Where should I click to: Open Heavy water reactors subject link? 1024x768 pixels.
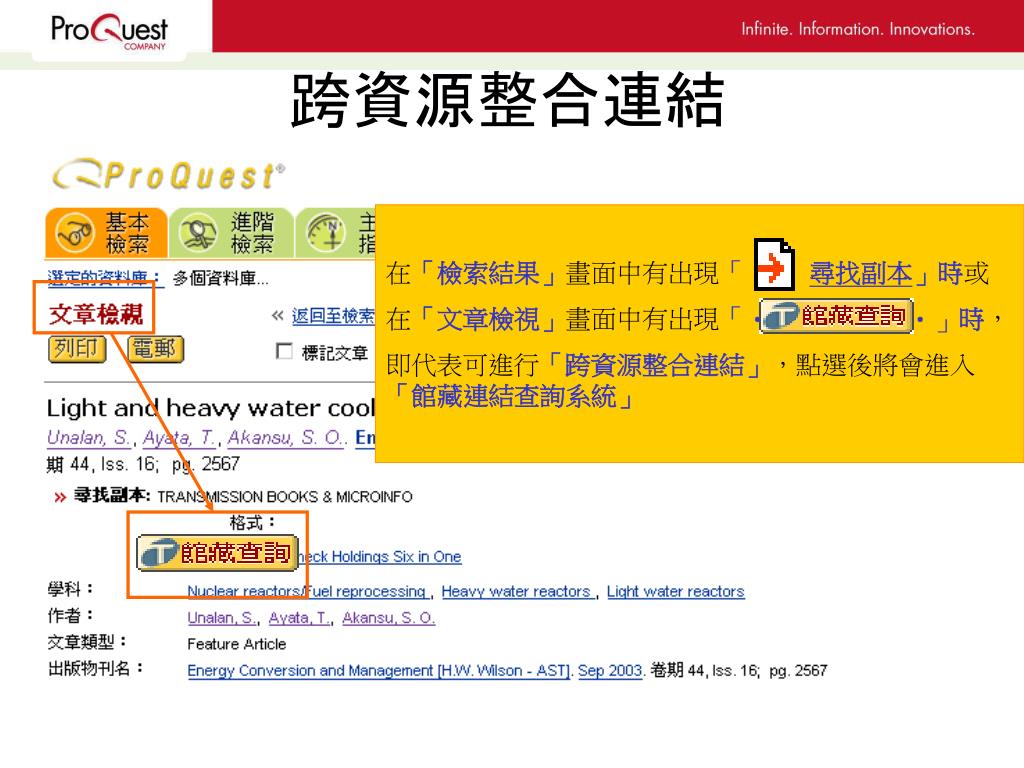pos(516,591)
